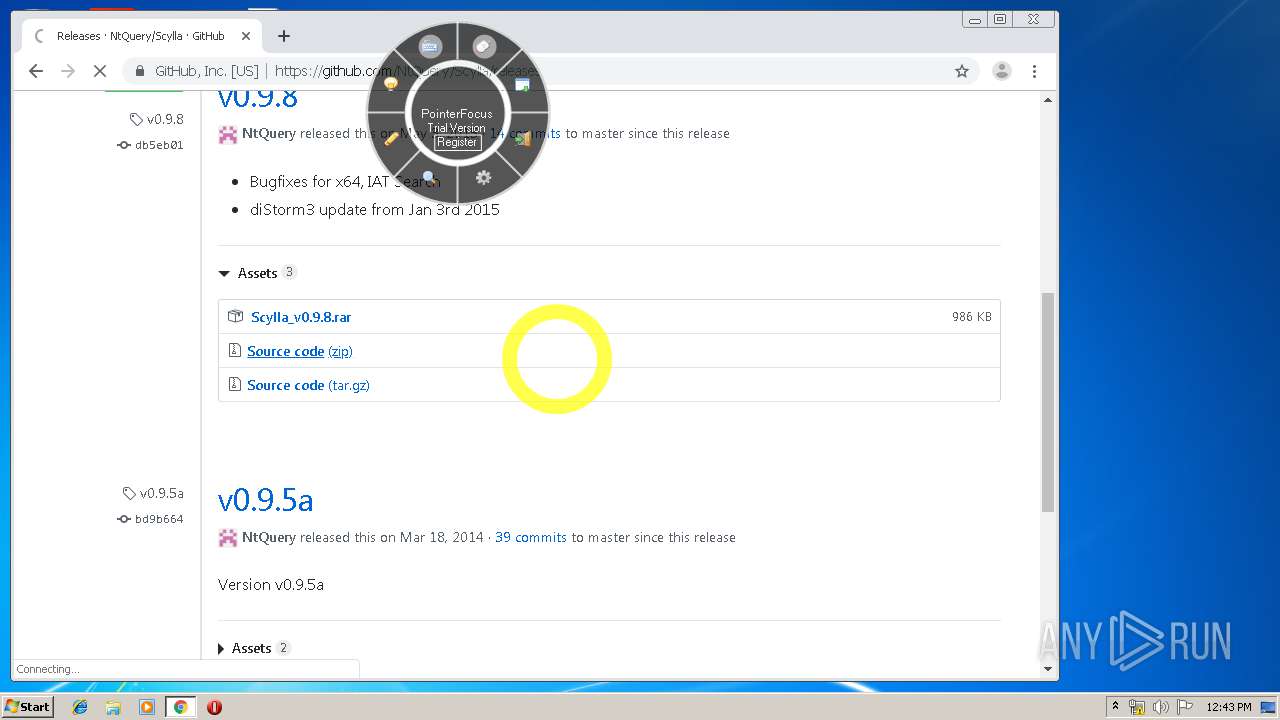
Task: Select the PointerFocus on-screen pen tool
Action: coord(391,138)
